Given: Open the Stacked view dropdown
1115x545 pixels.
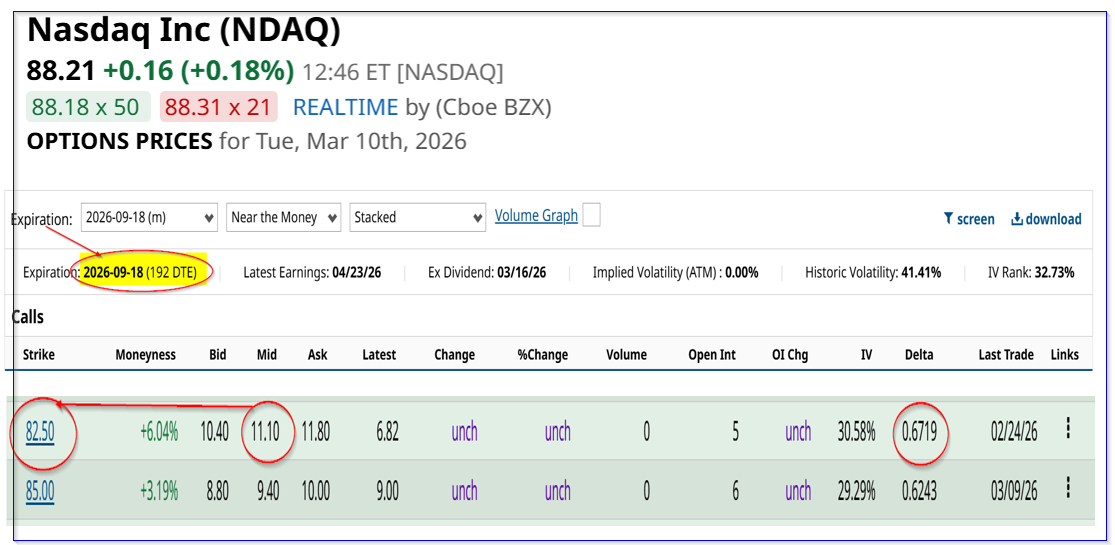Looking at the screenshot, I should [x=418, y=217].
